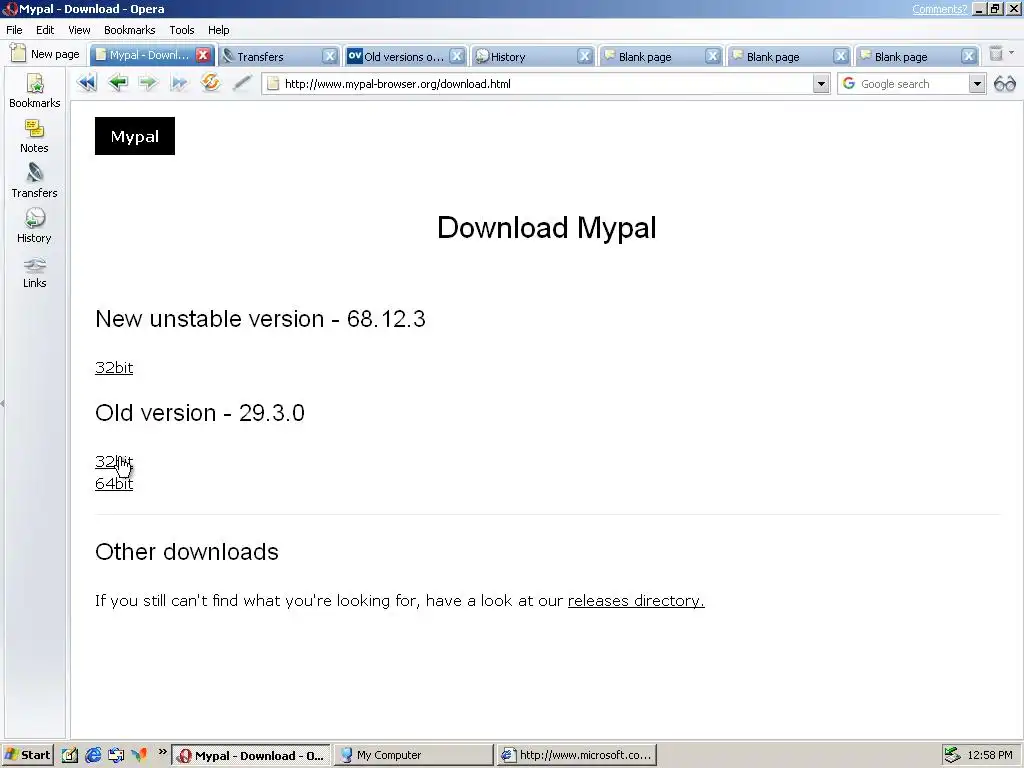Click the glasses view icon

1004,84
